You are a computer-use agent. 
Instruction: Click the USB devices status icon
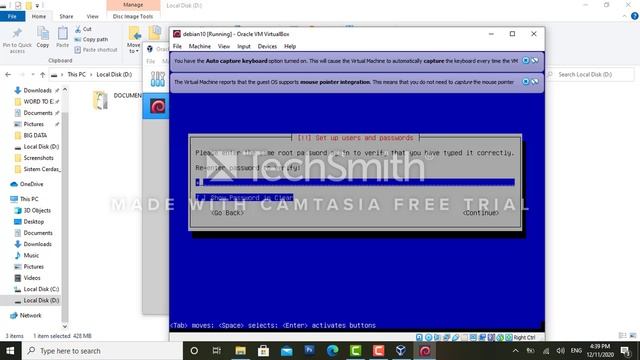(x=455, y=338)
